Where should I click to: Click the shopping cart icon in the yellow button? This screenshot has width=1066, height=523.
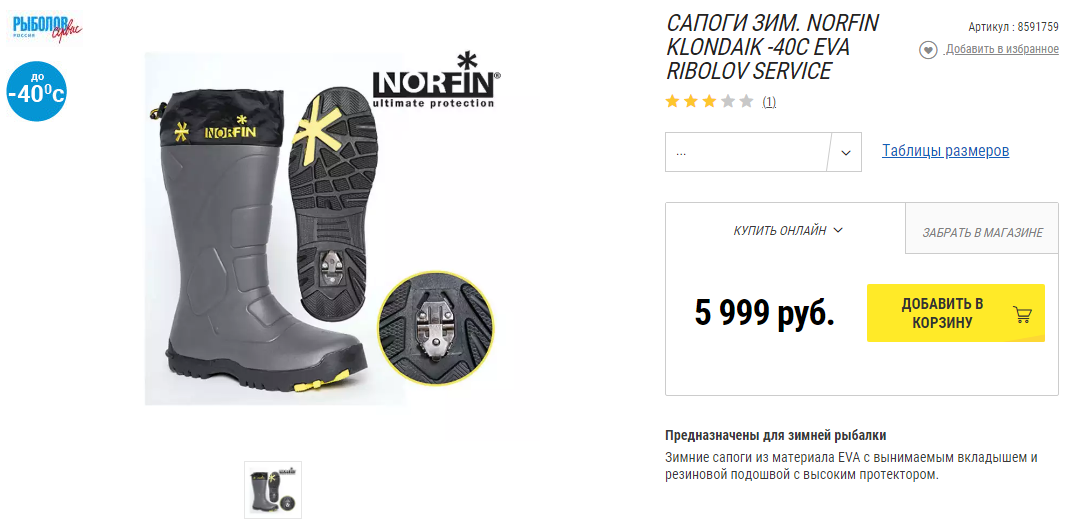tap(1022, 314)
